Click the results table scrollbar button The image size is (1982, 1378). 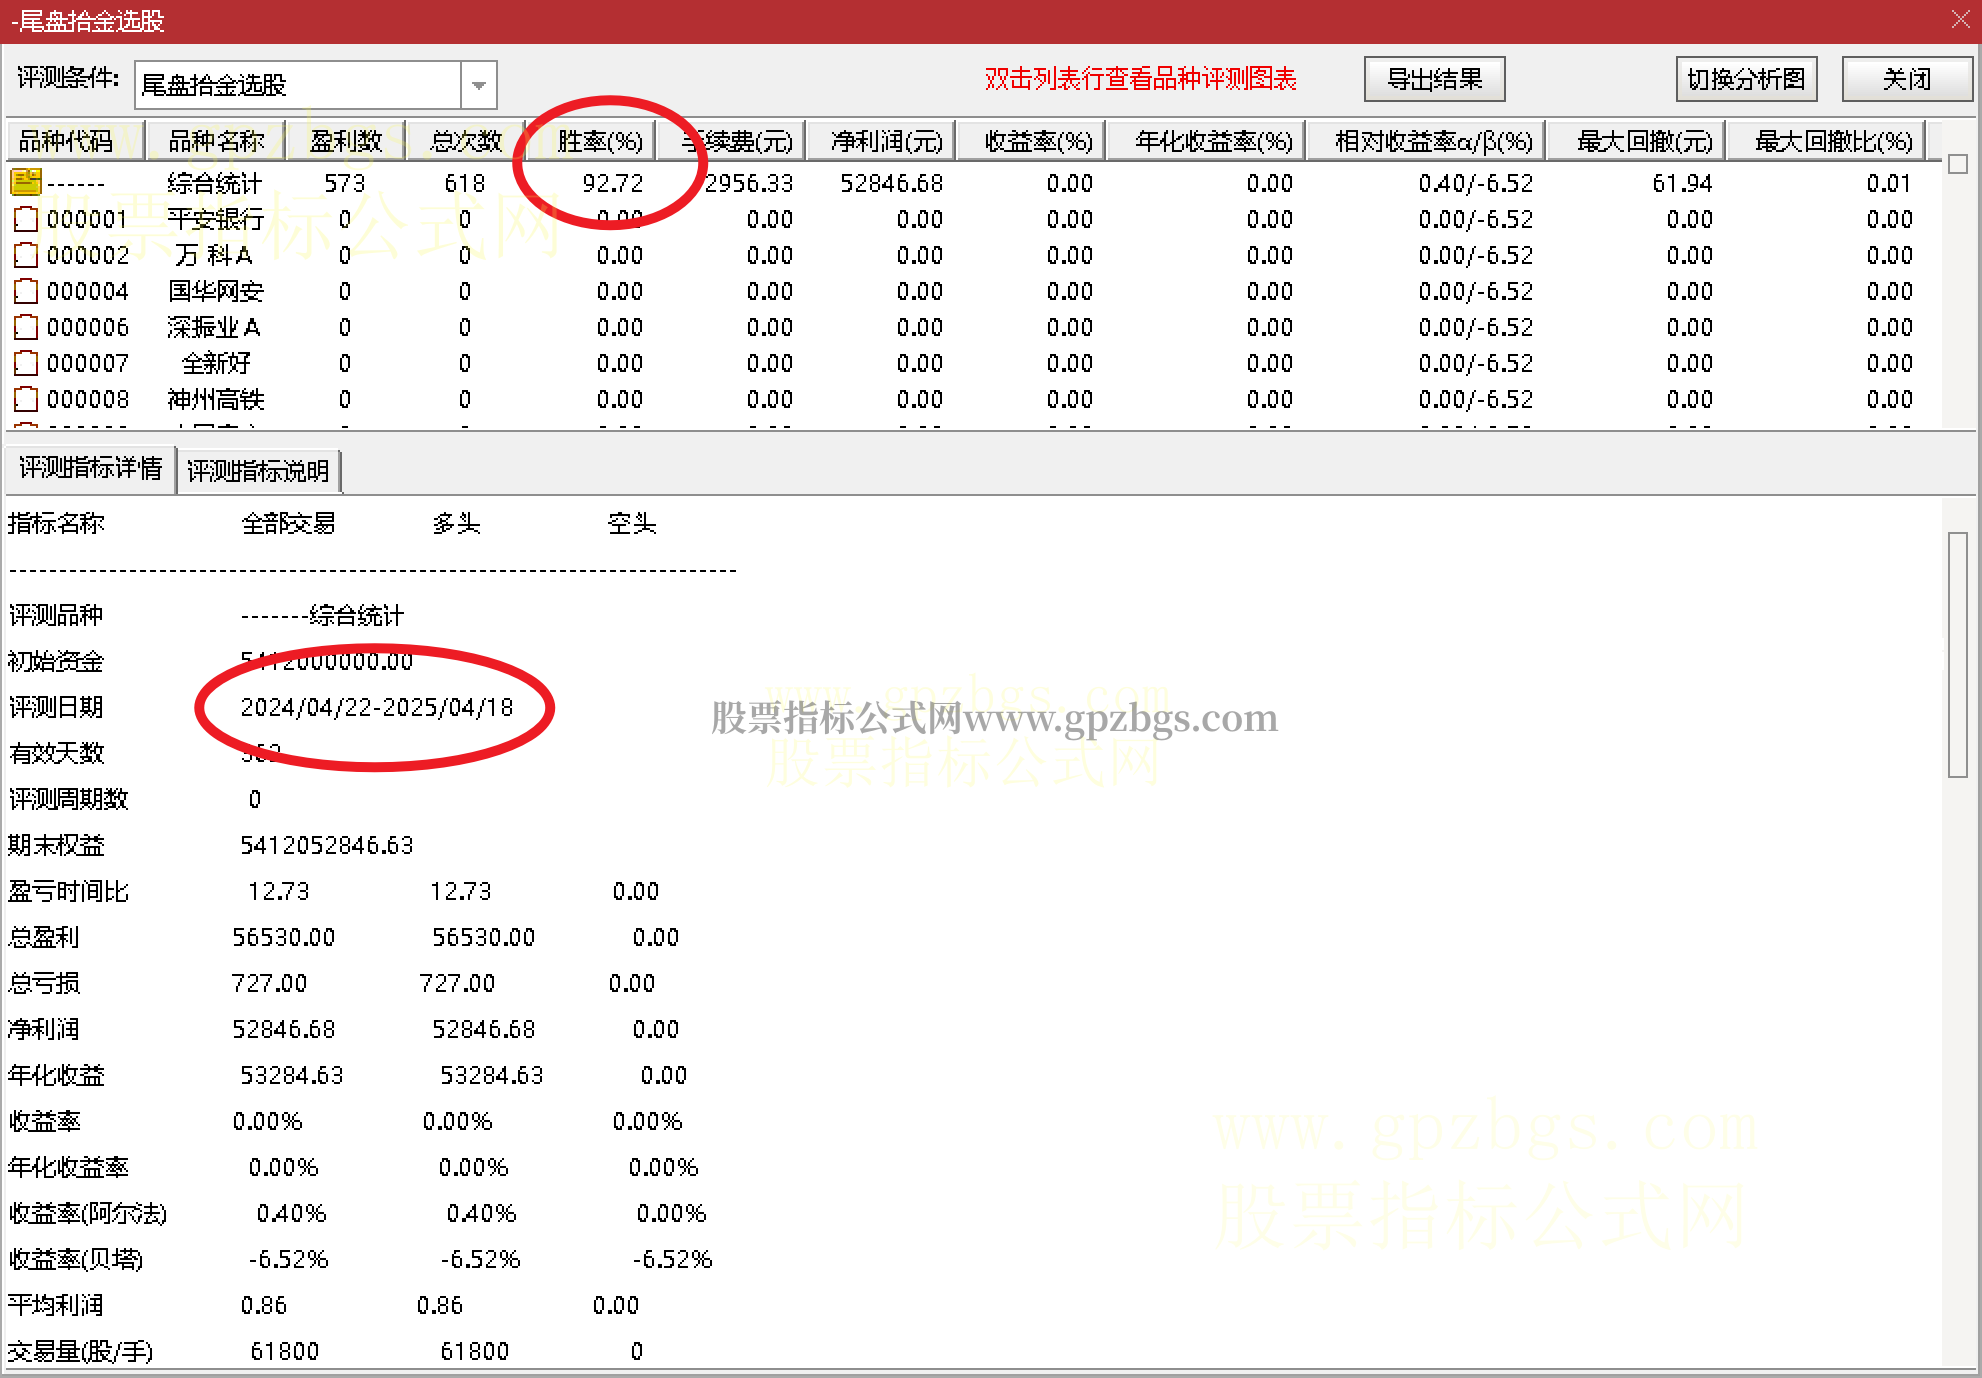point(1958,164)
